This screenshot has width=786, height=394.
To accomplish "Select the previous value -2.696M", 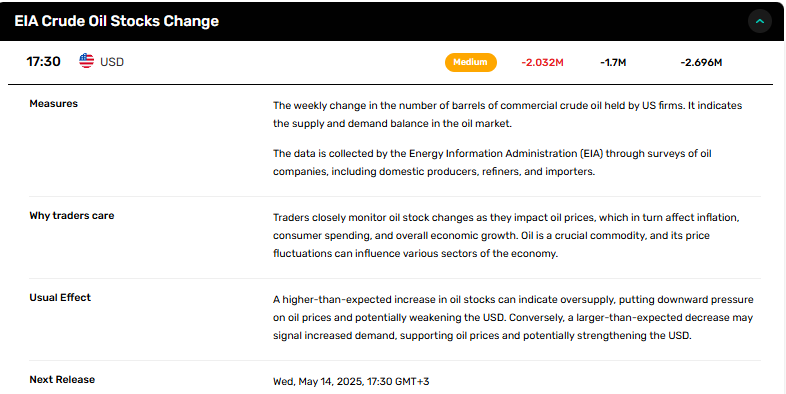I will (x=701, y=63).
